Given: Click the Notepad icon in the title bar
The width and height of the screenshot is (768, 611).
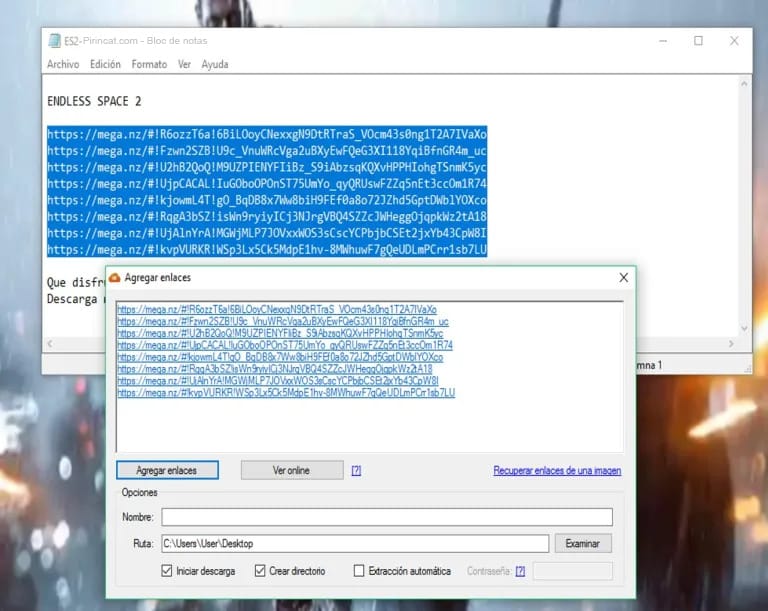Looking at the screenshot, I should 54,41.
